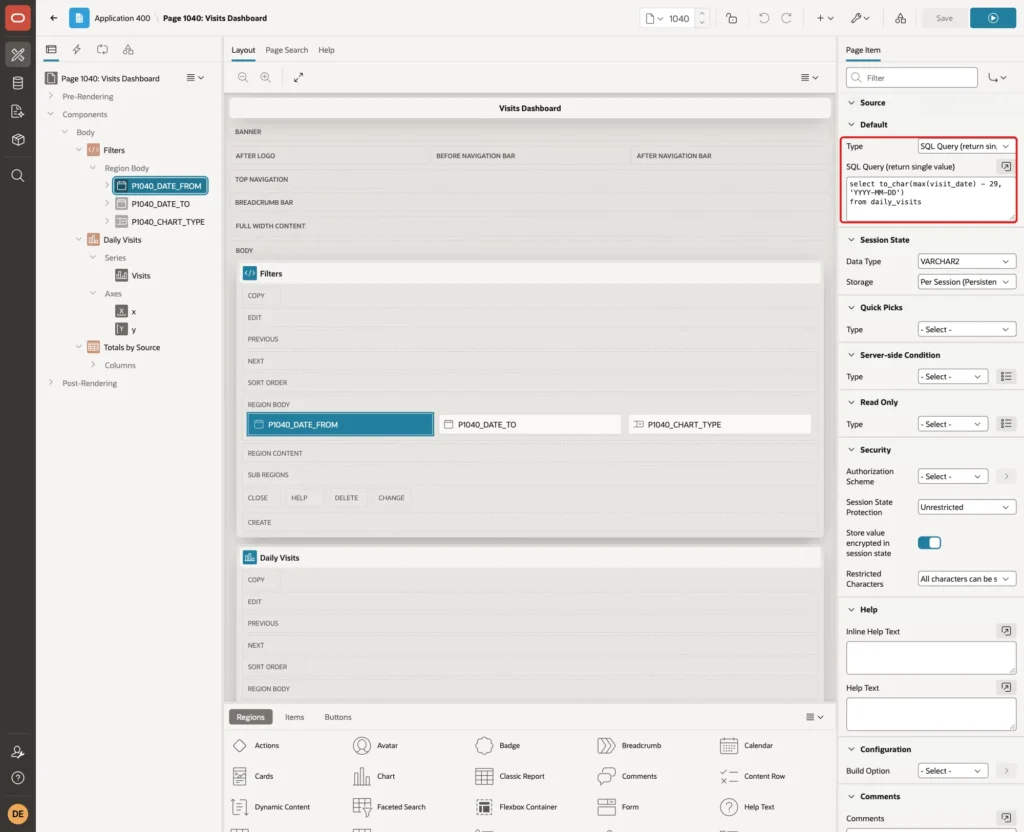
Task: Select the Classic Report region in the gallery
Action: point(509,776)
